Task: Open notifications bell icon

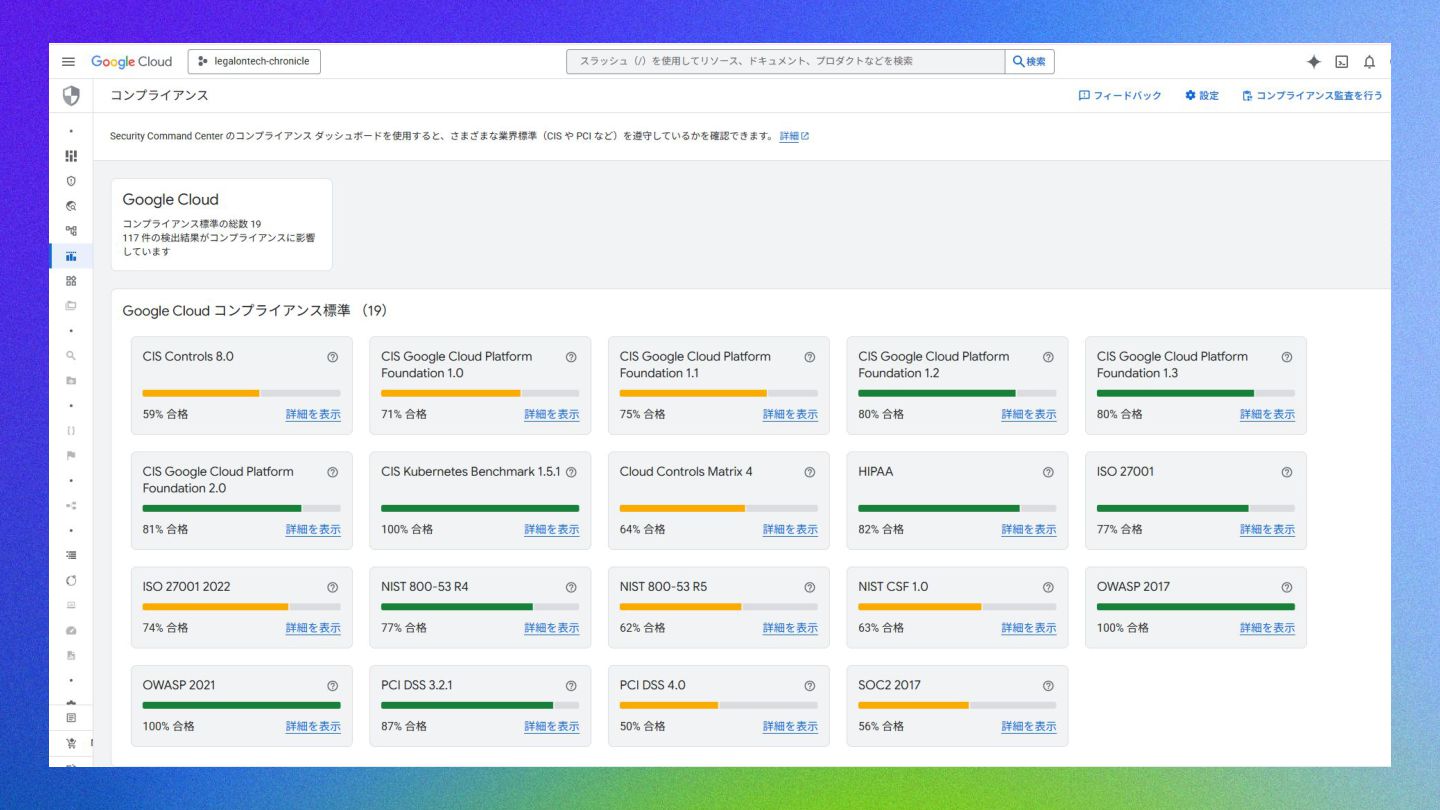Action: coord(1369,62)
